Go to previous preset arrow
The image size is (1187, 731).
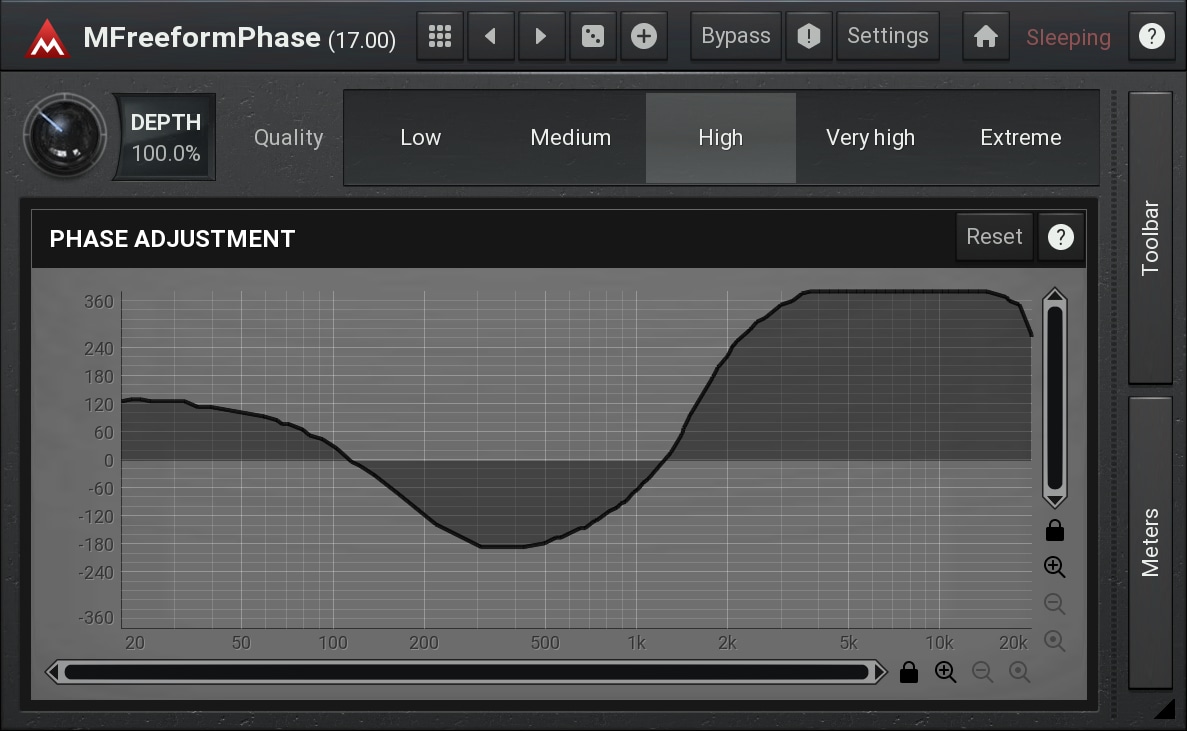pyautogui.click(x=490, y=37)
